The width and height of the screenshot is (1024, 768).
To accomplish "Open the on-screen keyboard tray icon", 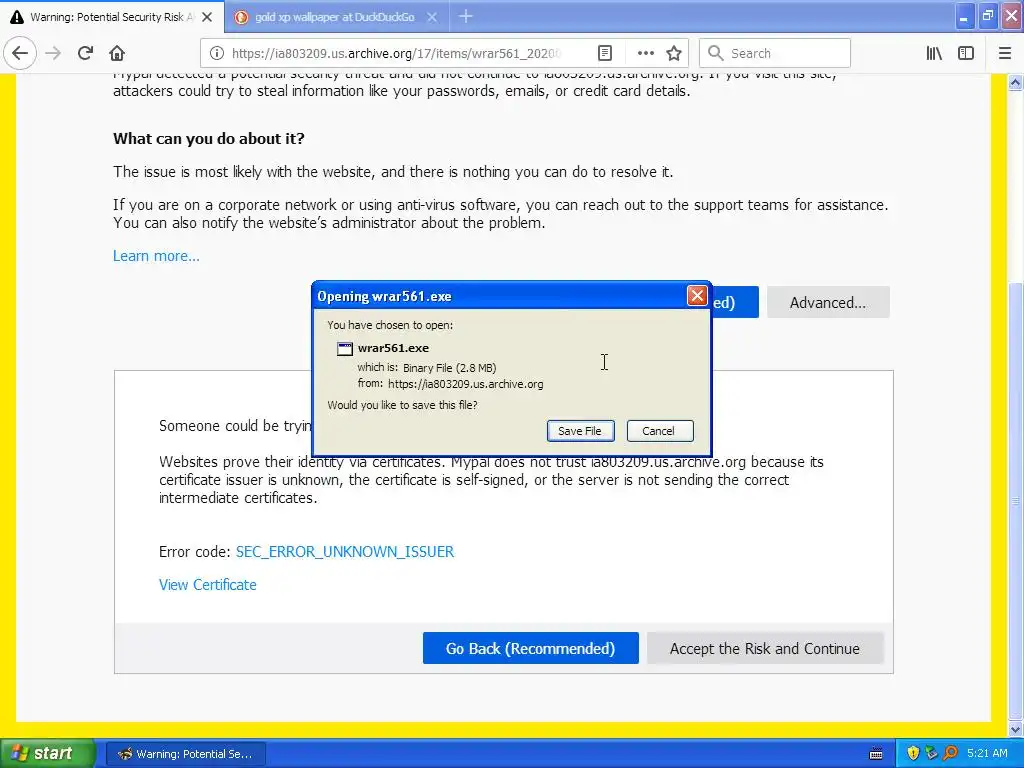I will click(876, 754).
